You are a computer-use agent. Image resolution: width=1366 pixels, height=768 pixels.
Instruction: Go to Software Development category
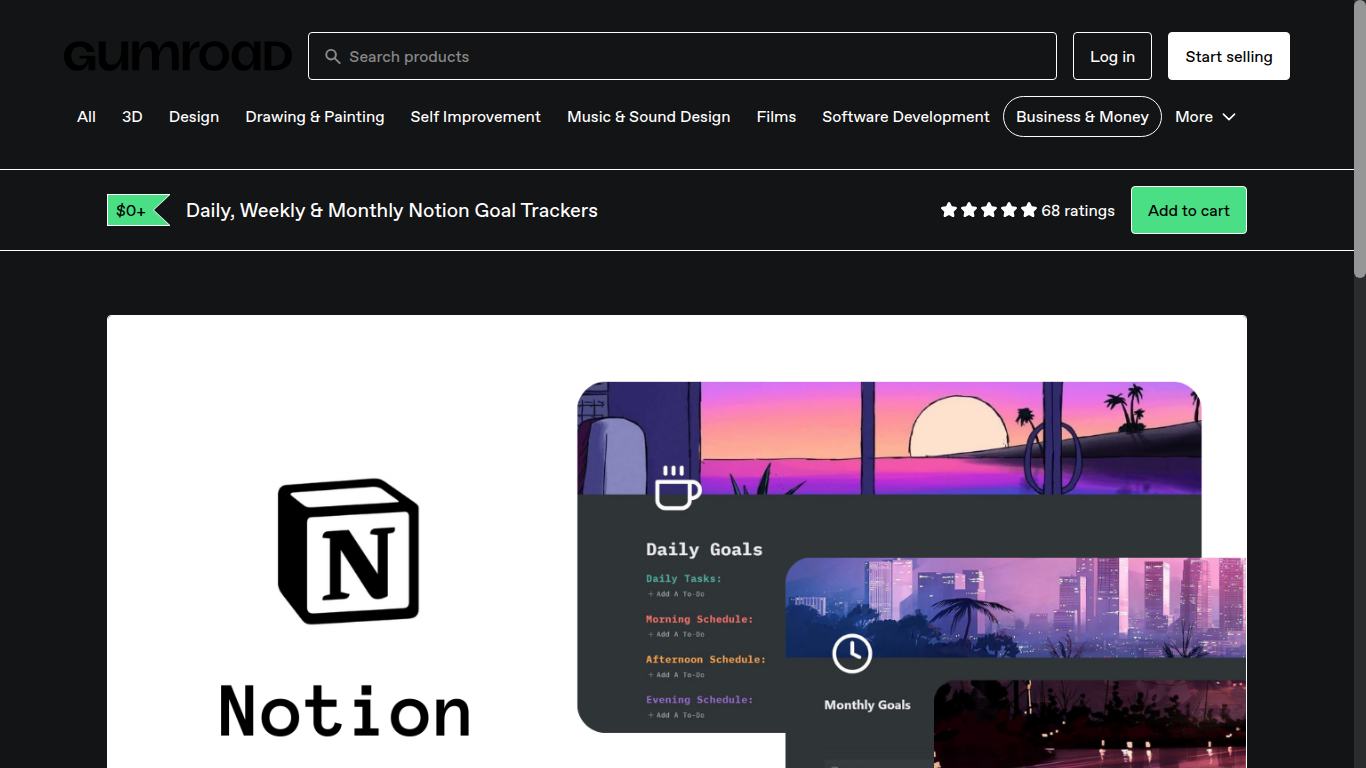click(906, 117)
